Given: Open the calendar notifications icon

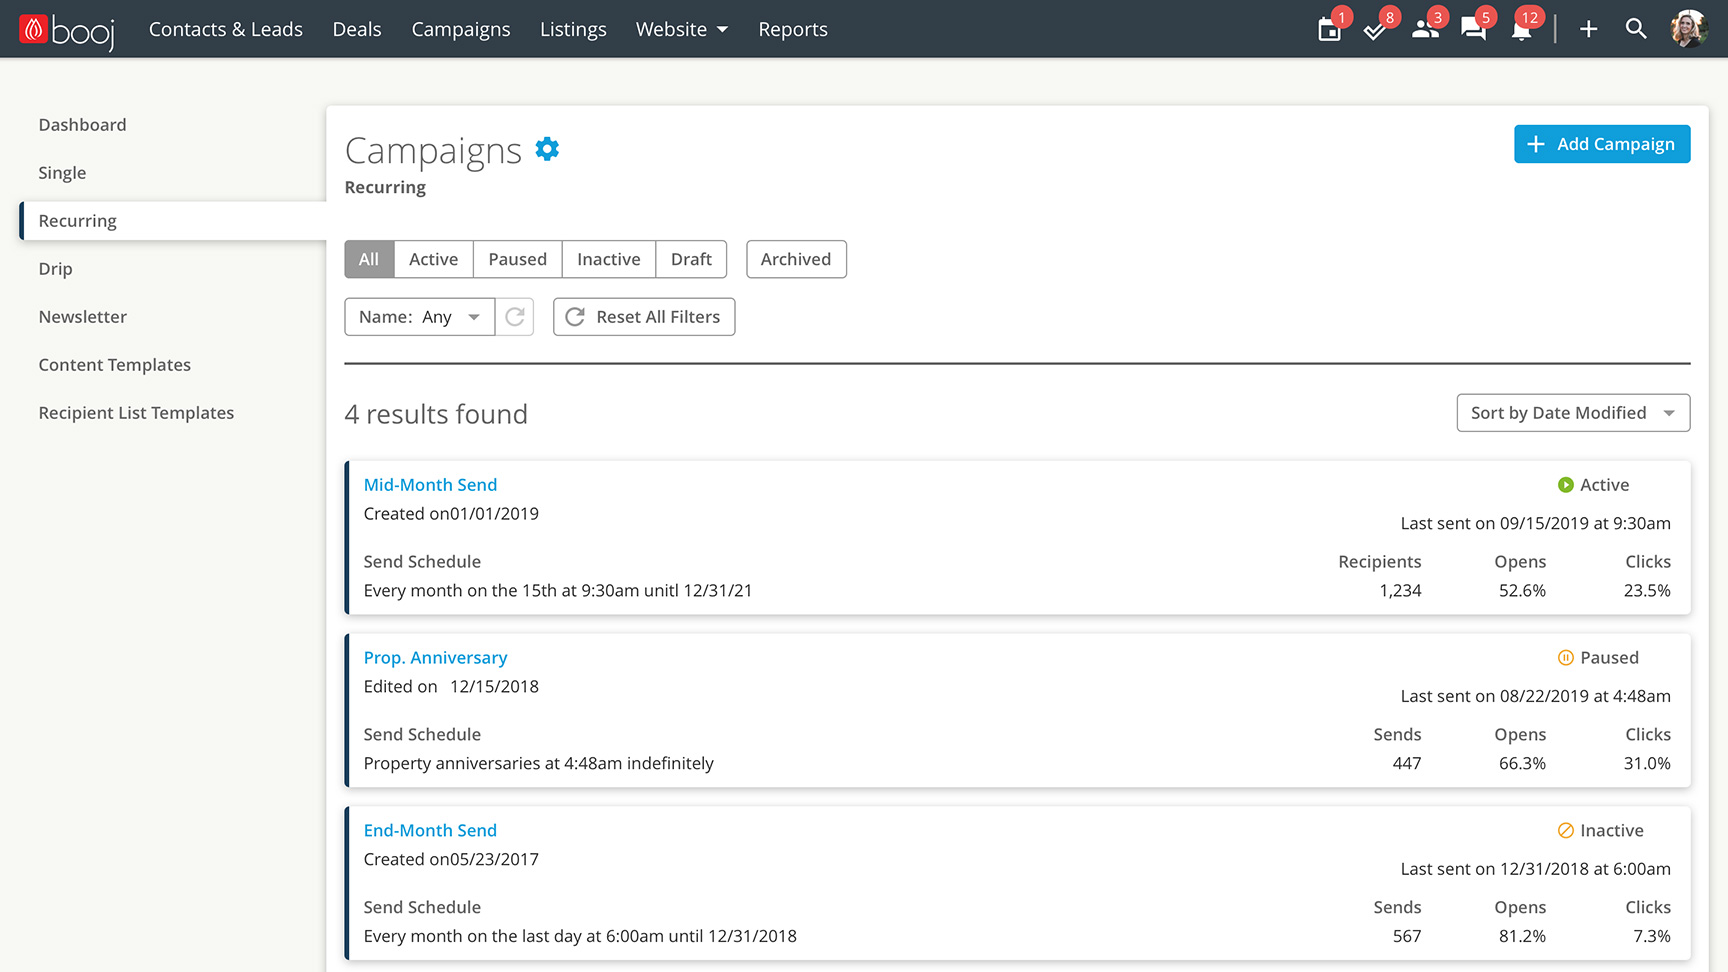Looking at the screenshot, I should pyautogui.click(x=1329, y=30).
